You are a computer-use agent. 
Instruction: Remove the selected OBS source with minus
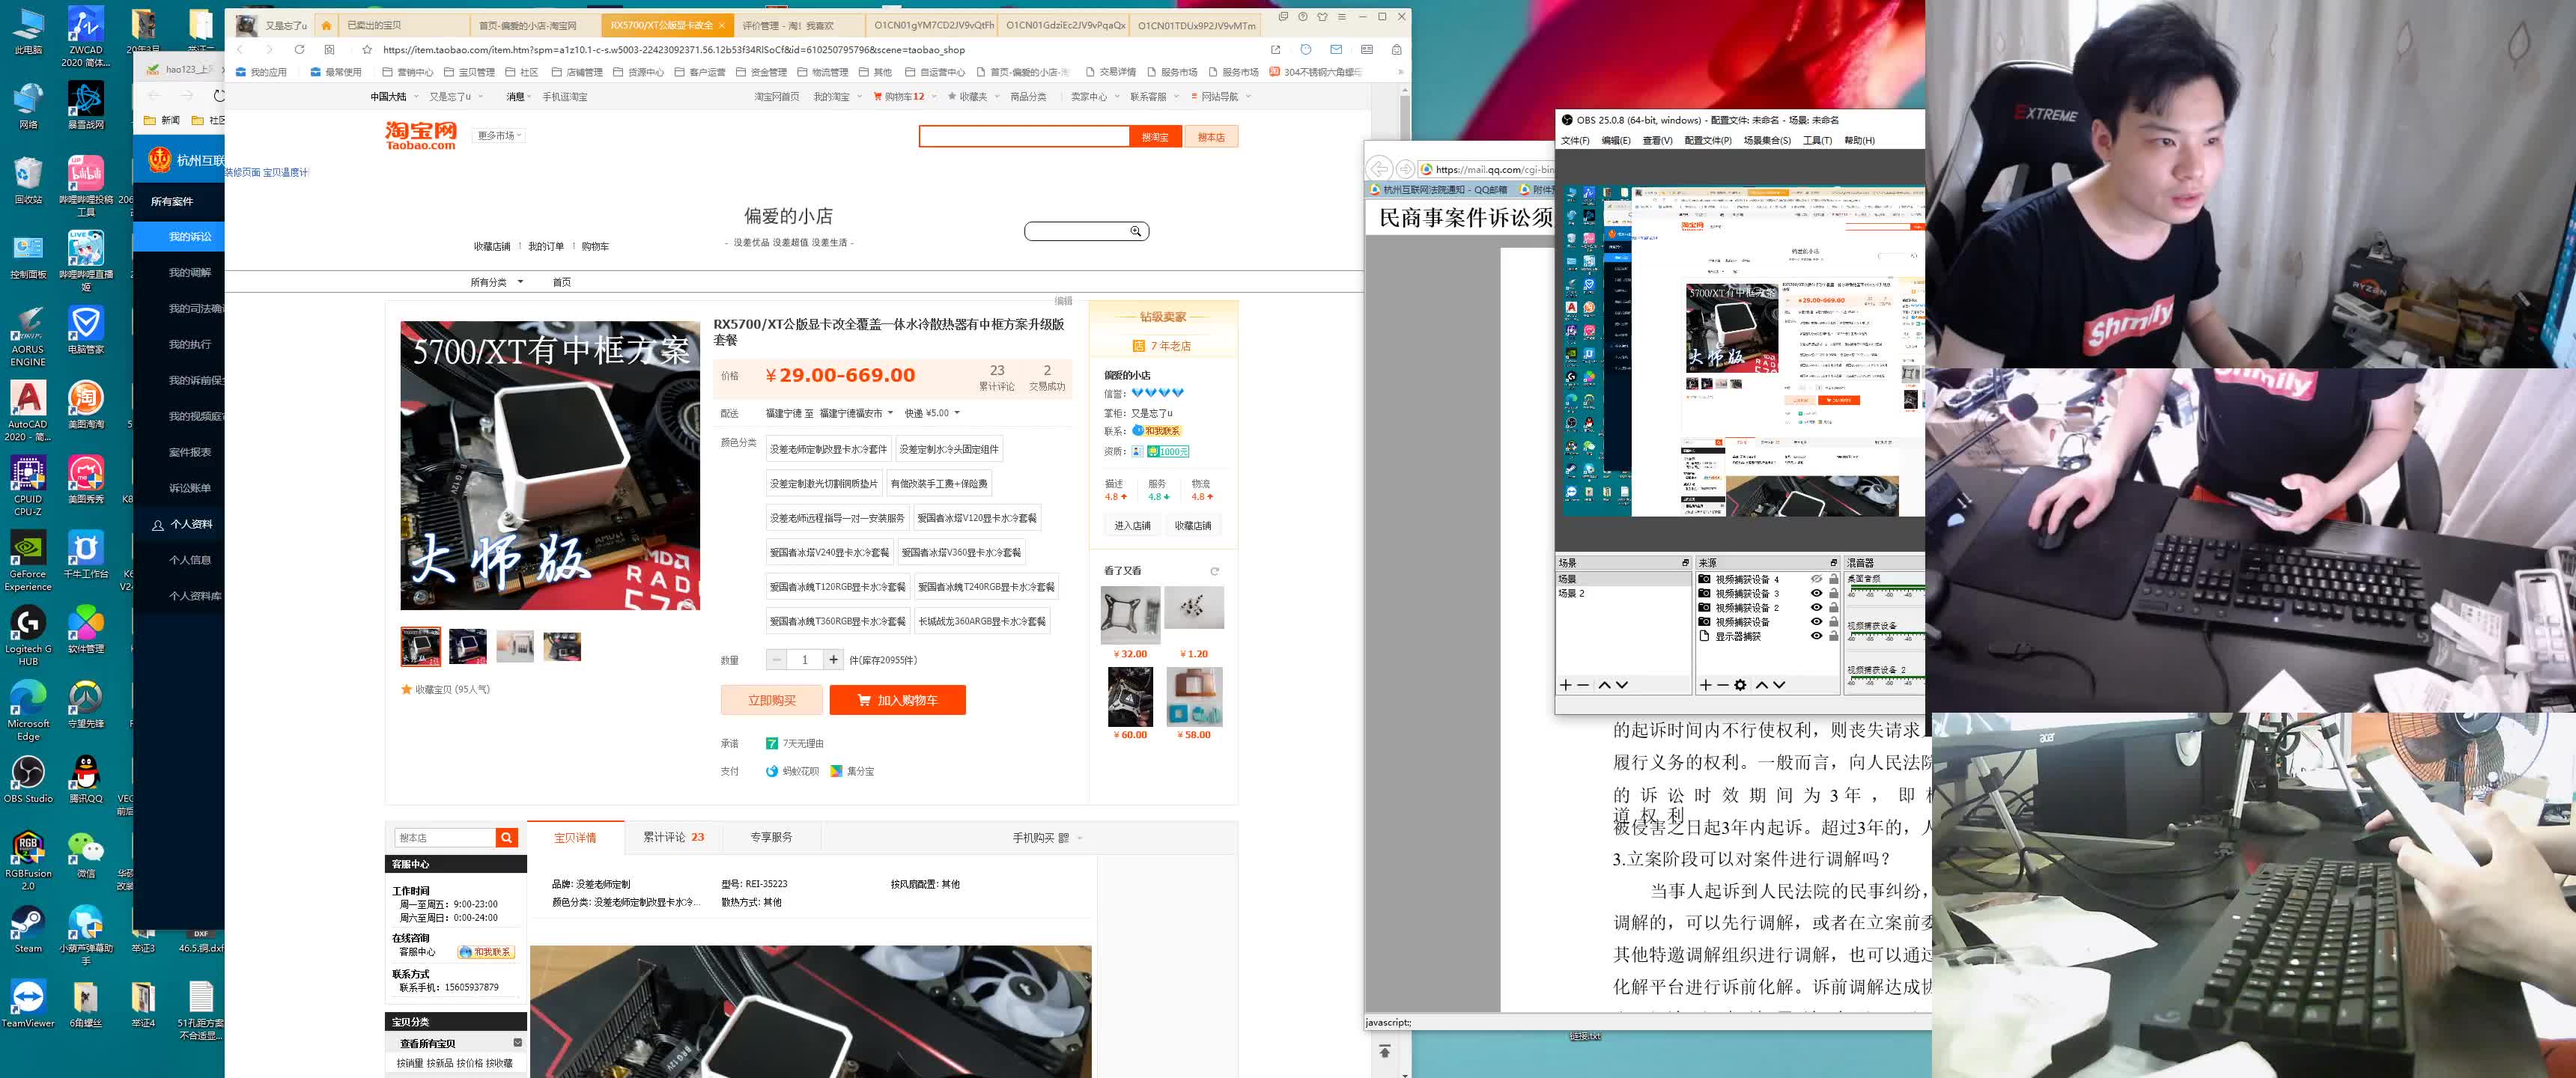tap(1722, 685)
